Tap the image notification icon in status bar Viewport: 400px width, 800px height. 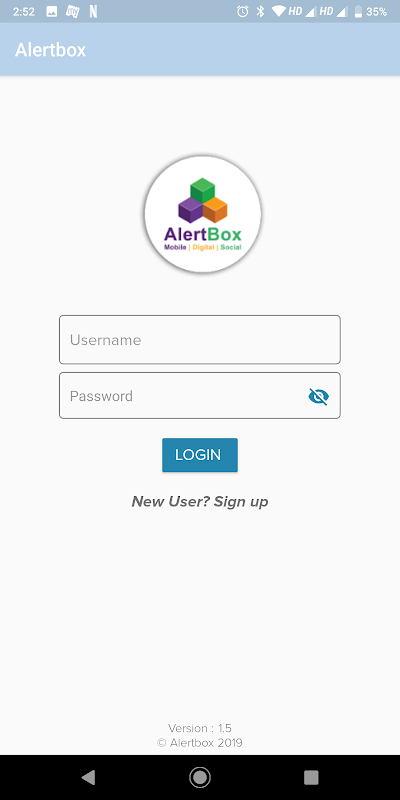52,11
